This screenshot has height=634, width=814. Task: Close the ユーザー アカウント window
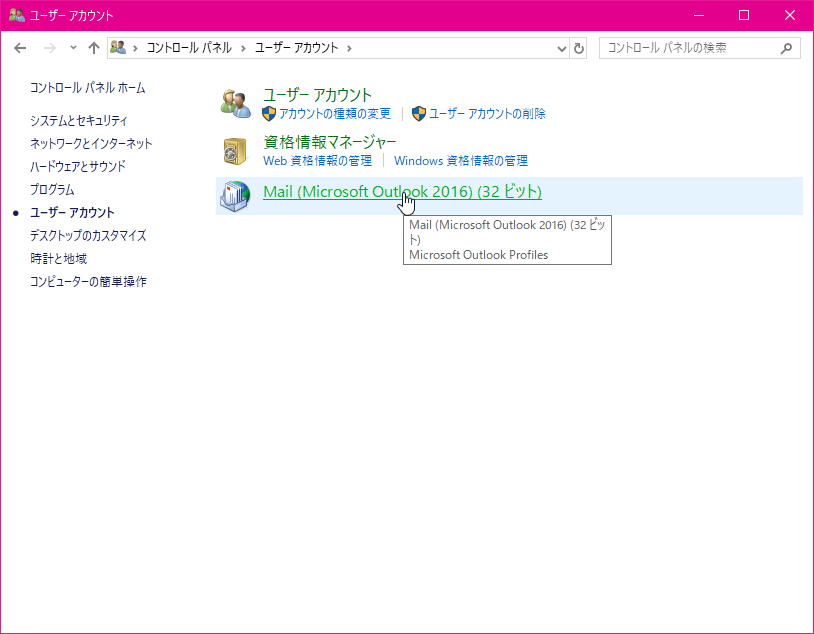click(x=790, y=15)
